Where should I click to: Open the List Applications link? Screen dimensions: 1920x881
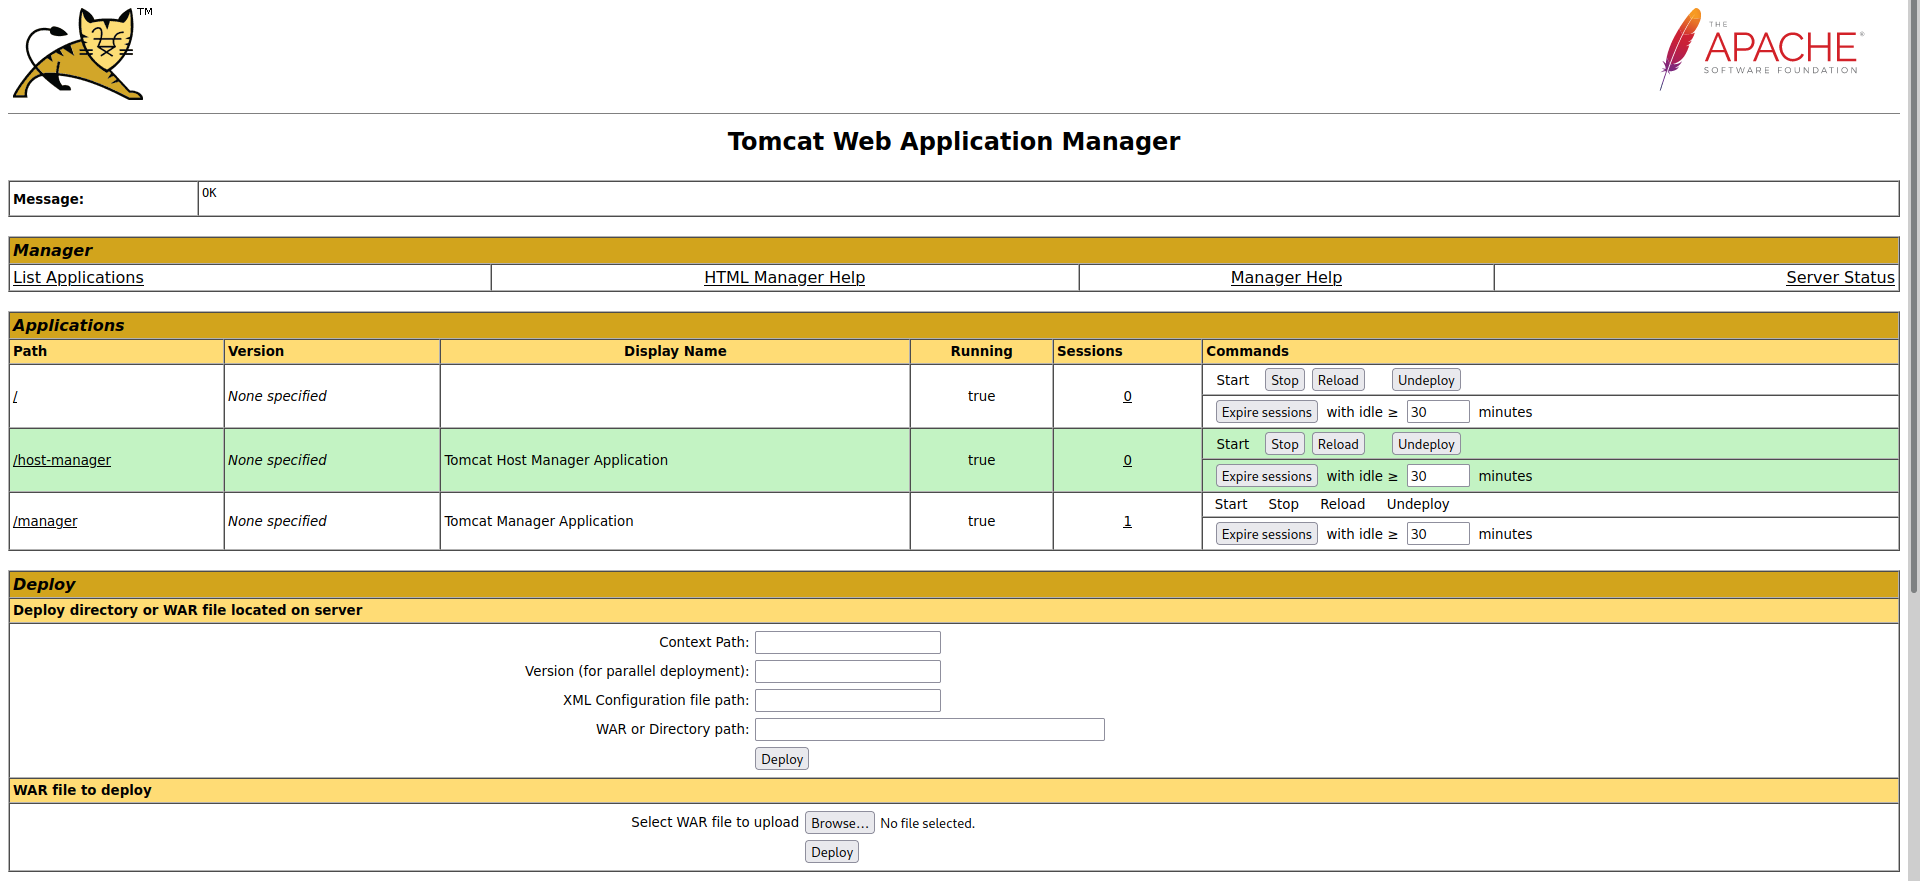(78, 278)
